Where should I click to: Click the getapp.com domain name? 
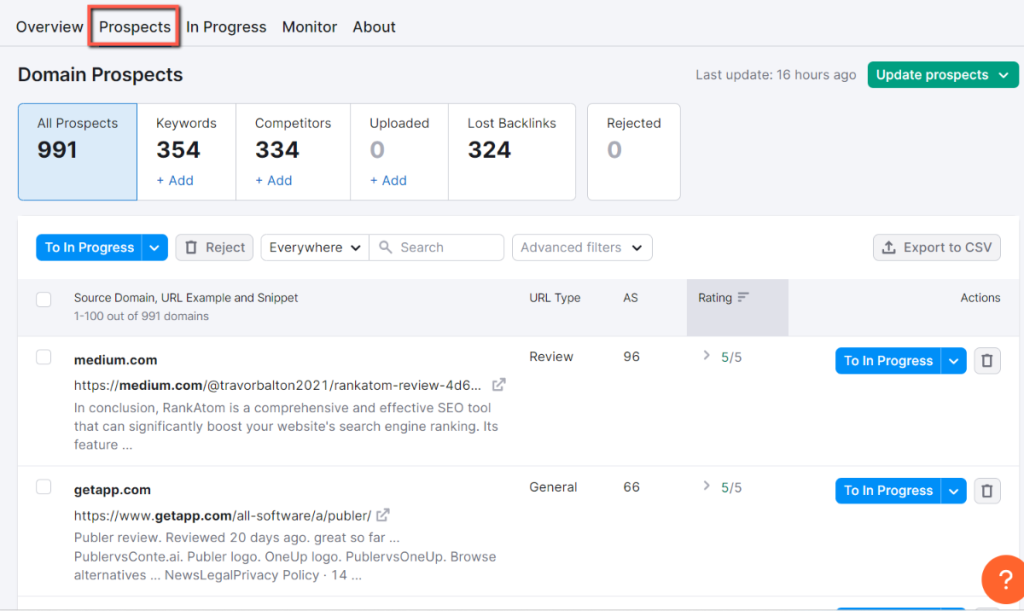click(x=112, y=490)
